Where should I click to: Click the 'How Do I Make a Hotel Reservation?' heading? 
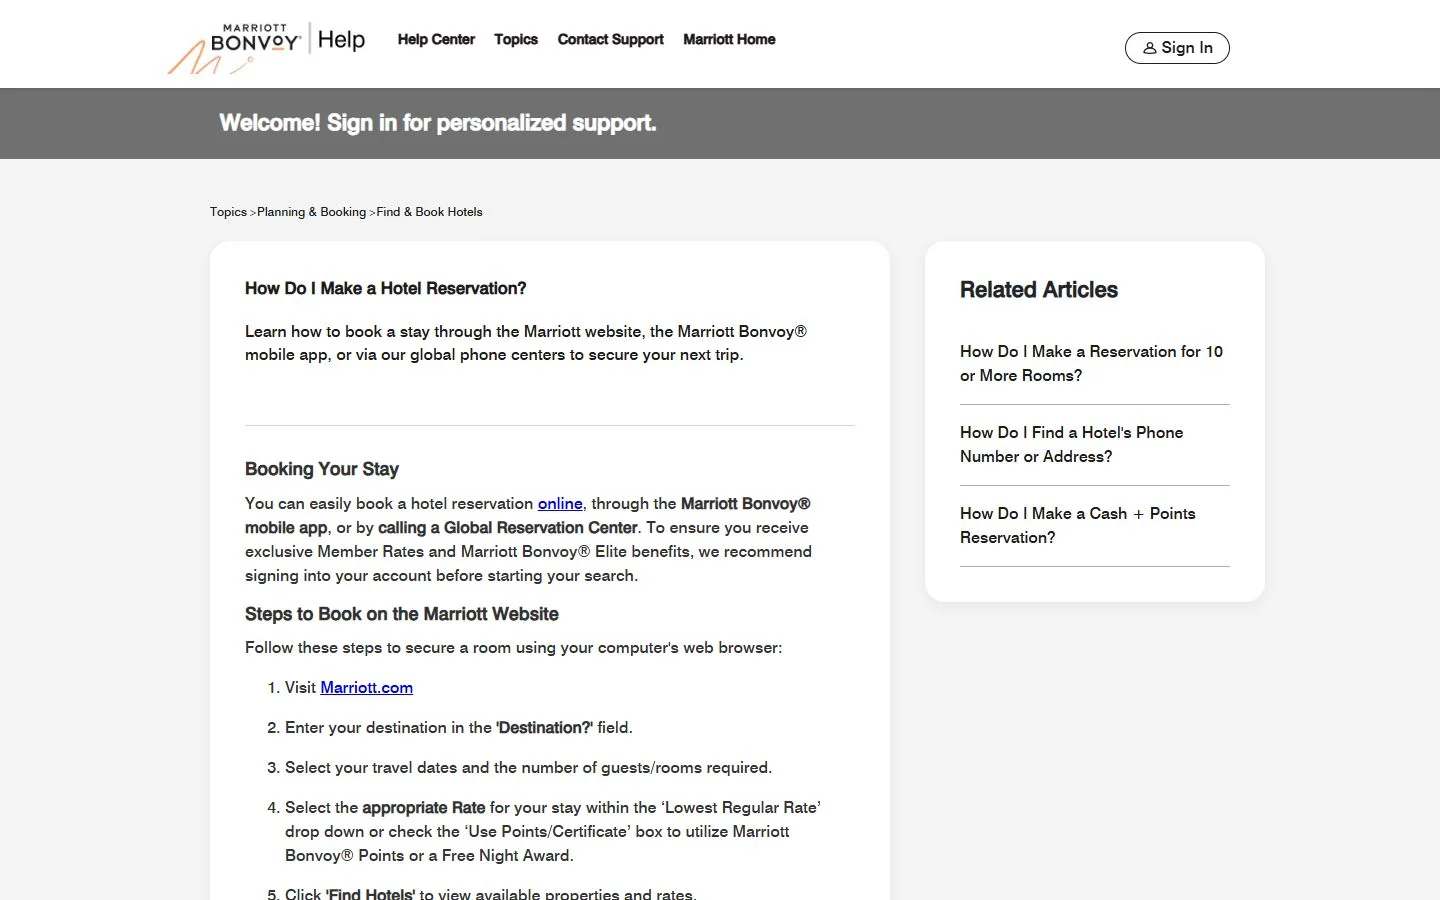[x=385, y=289]
